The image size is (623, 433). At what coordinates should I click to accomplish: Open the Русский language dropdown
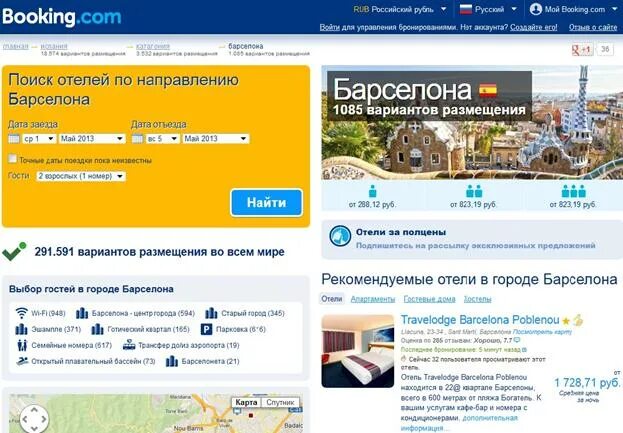point(488,9)
